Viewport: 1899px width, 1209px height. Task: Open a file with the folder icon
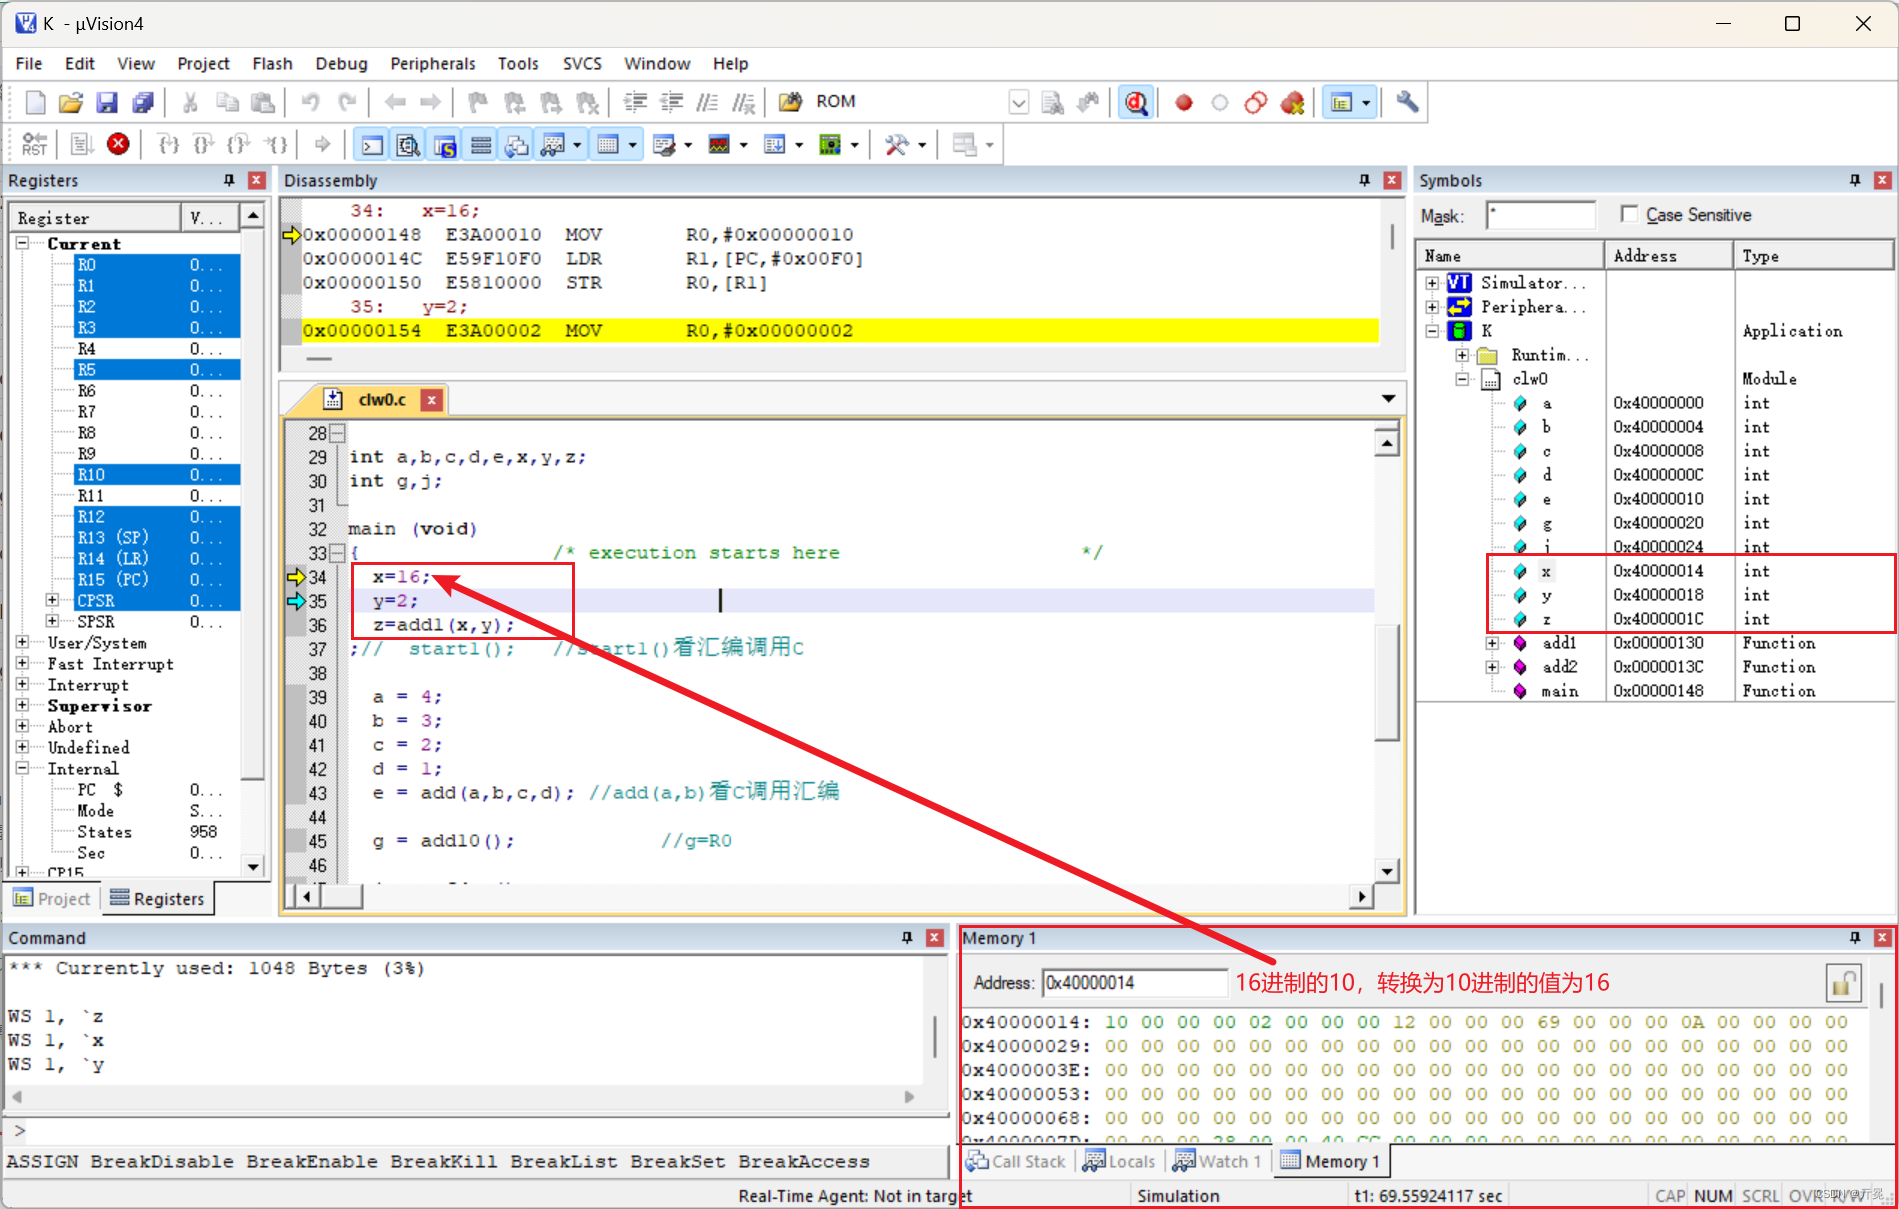click(x=71, y=102)
